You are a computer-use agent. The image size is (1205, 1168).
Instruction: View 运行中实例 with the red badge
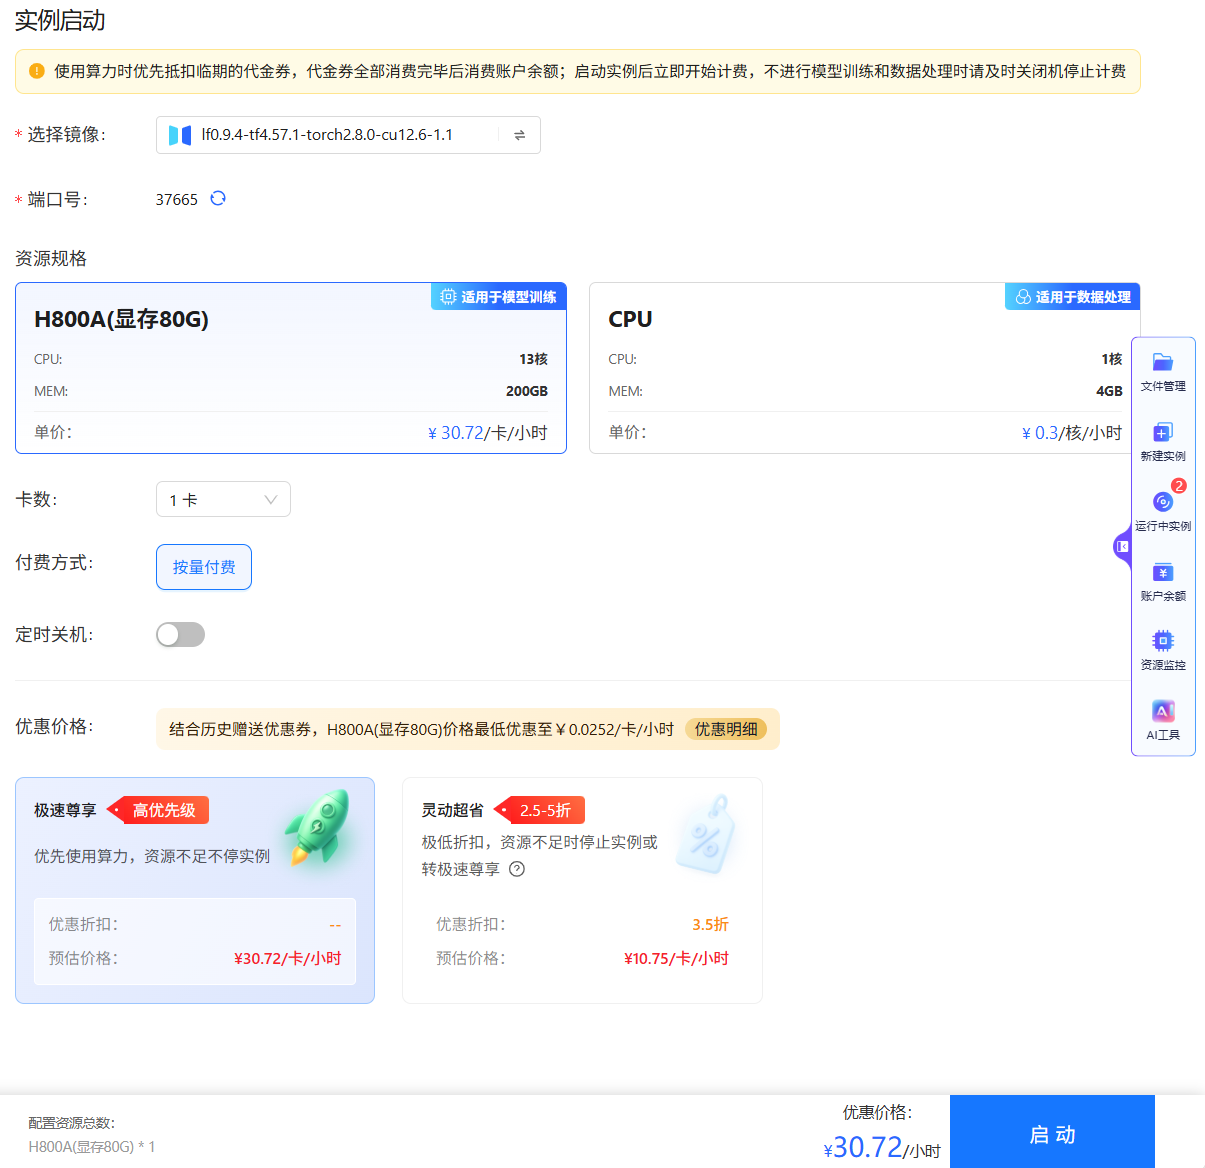coord(1162,511)
